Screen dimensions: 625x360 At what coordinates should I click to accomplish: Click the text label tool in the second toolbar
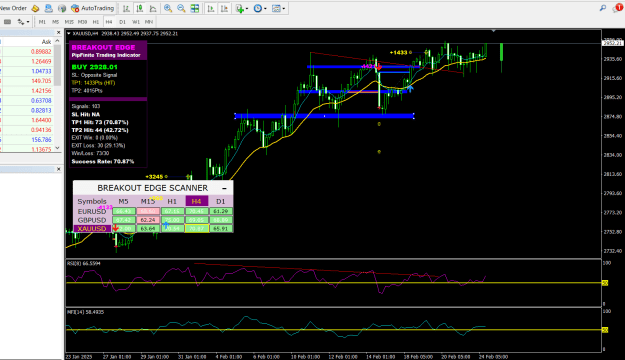coord(7,22)
